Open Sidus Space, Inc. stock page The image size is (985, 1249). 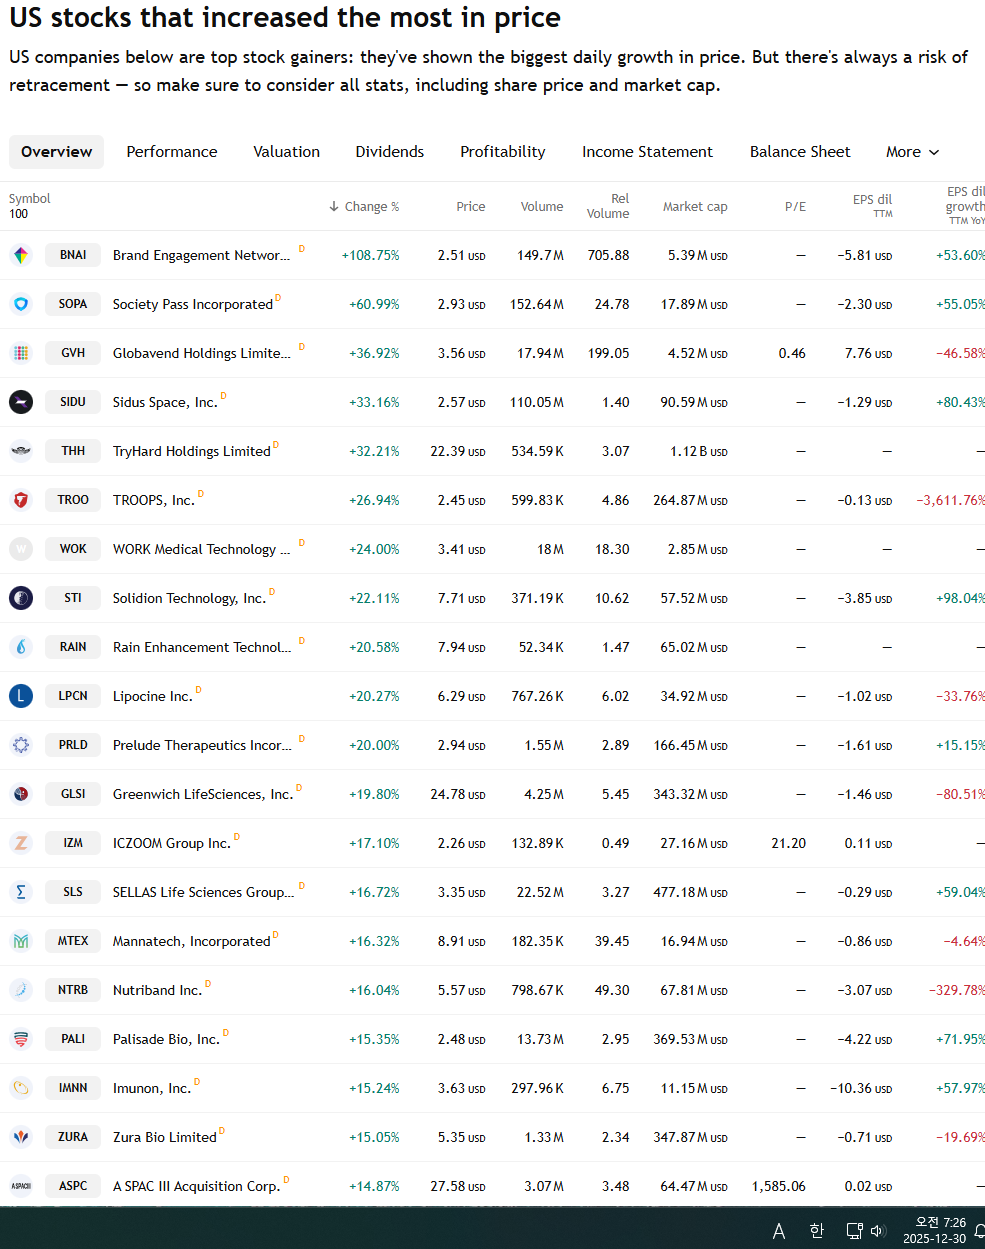click(165, 402)
